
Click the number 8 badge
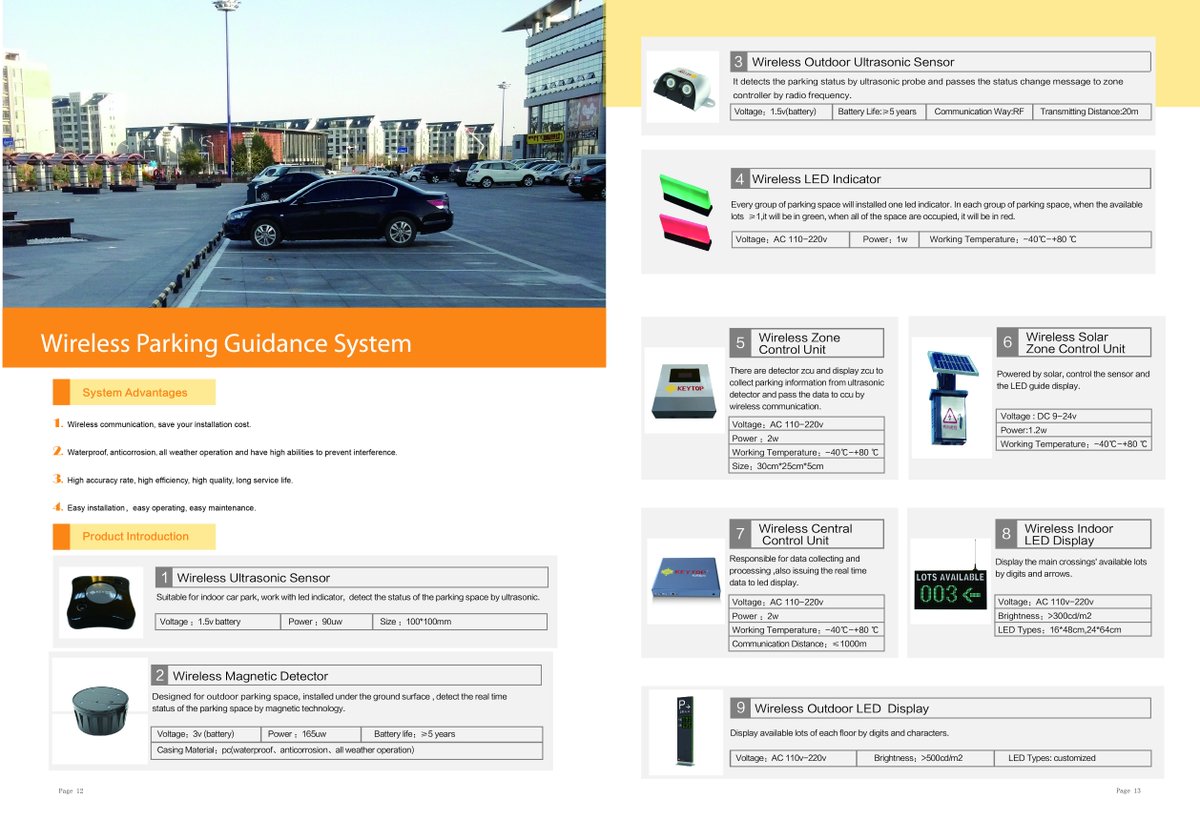point(1006,534)
